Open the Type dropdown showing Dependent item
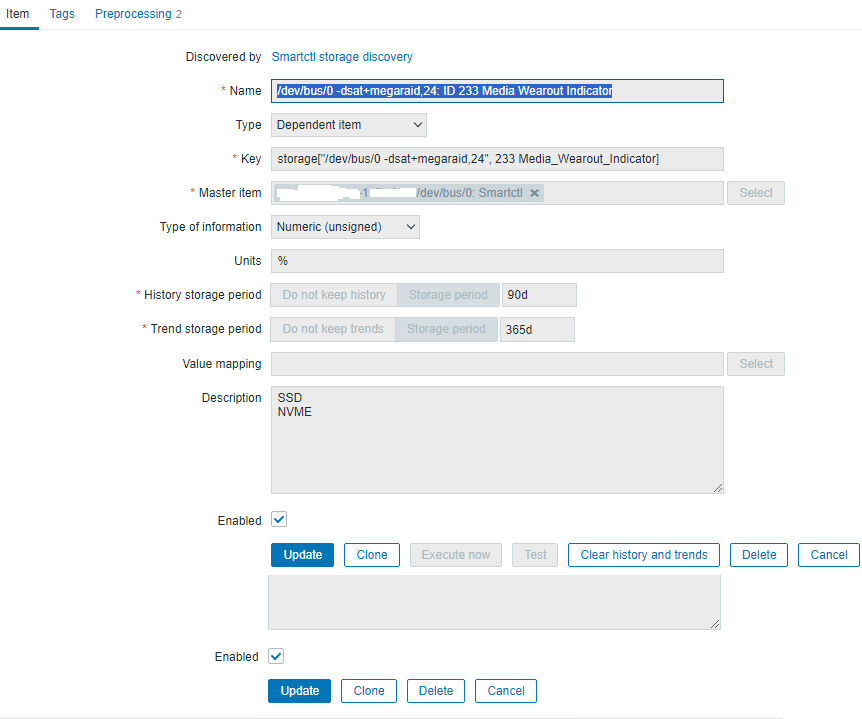862x719 pixels. [x=349, y=125]
